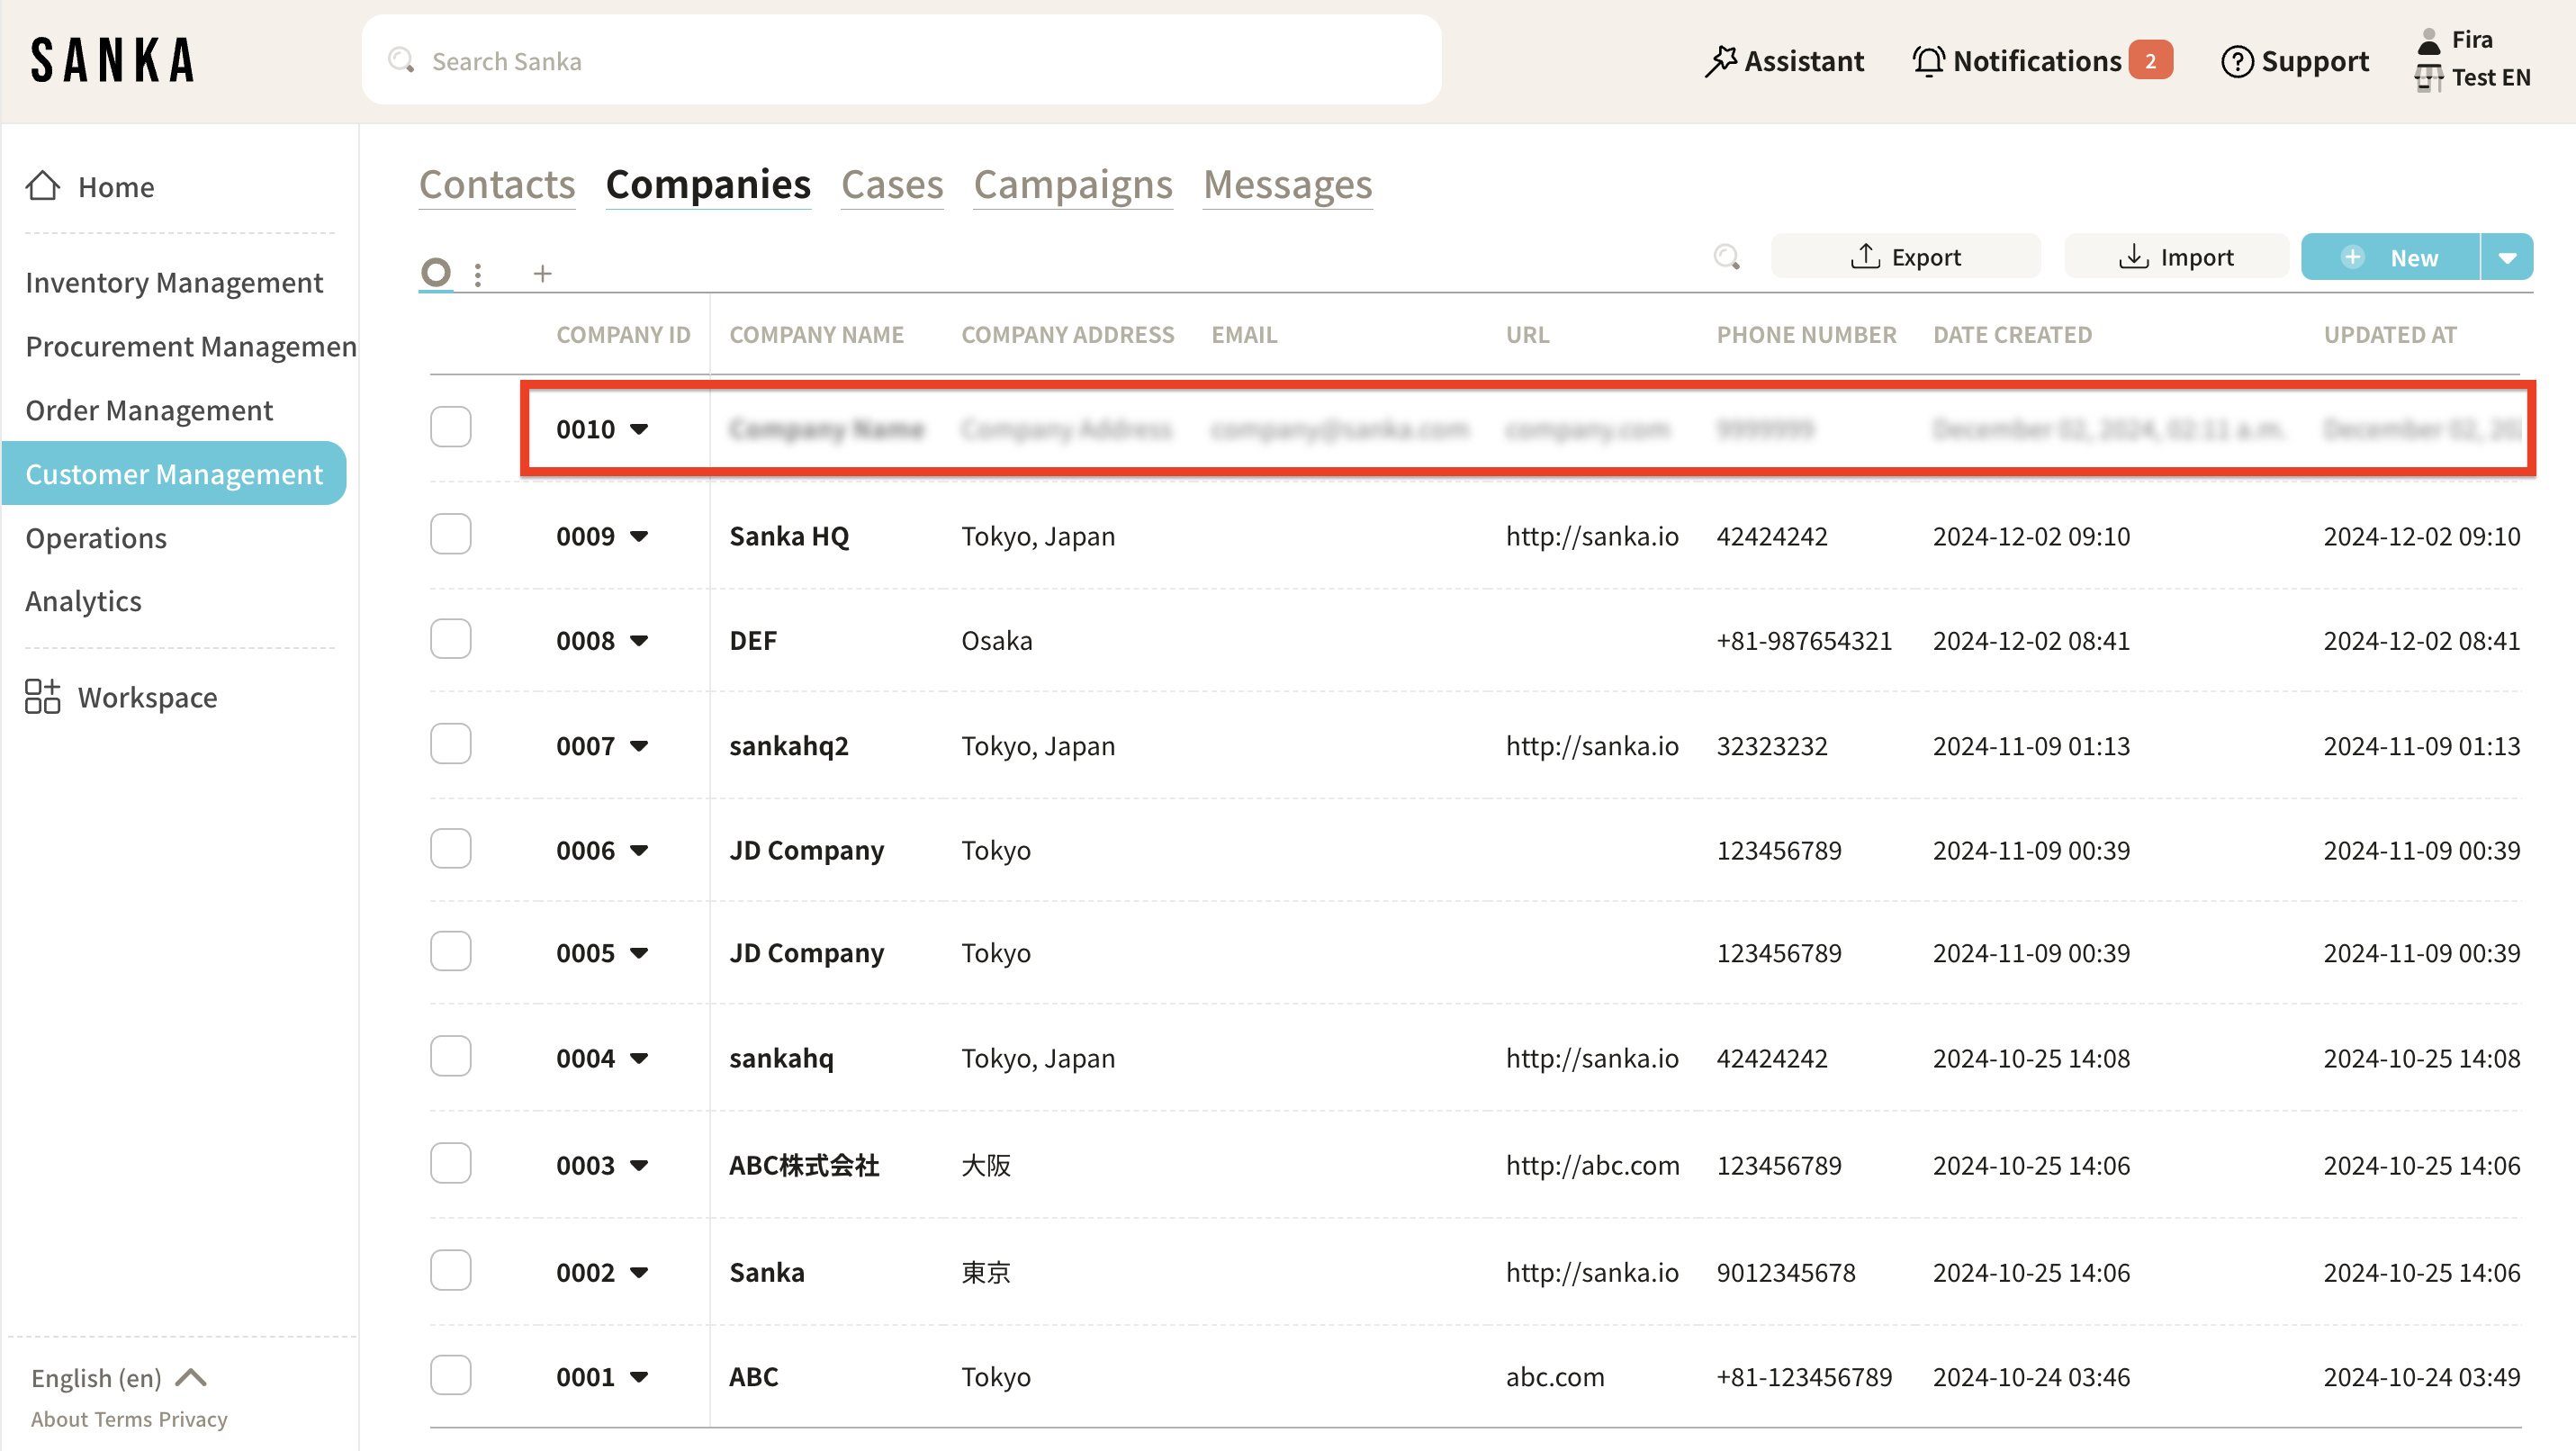Click the Export button
2576x1451 pixels.
coord(1905,257)
